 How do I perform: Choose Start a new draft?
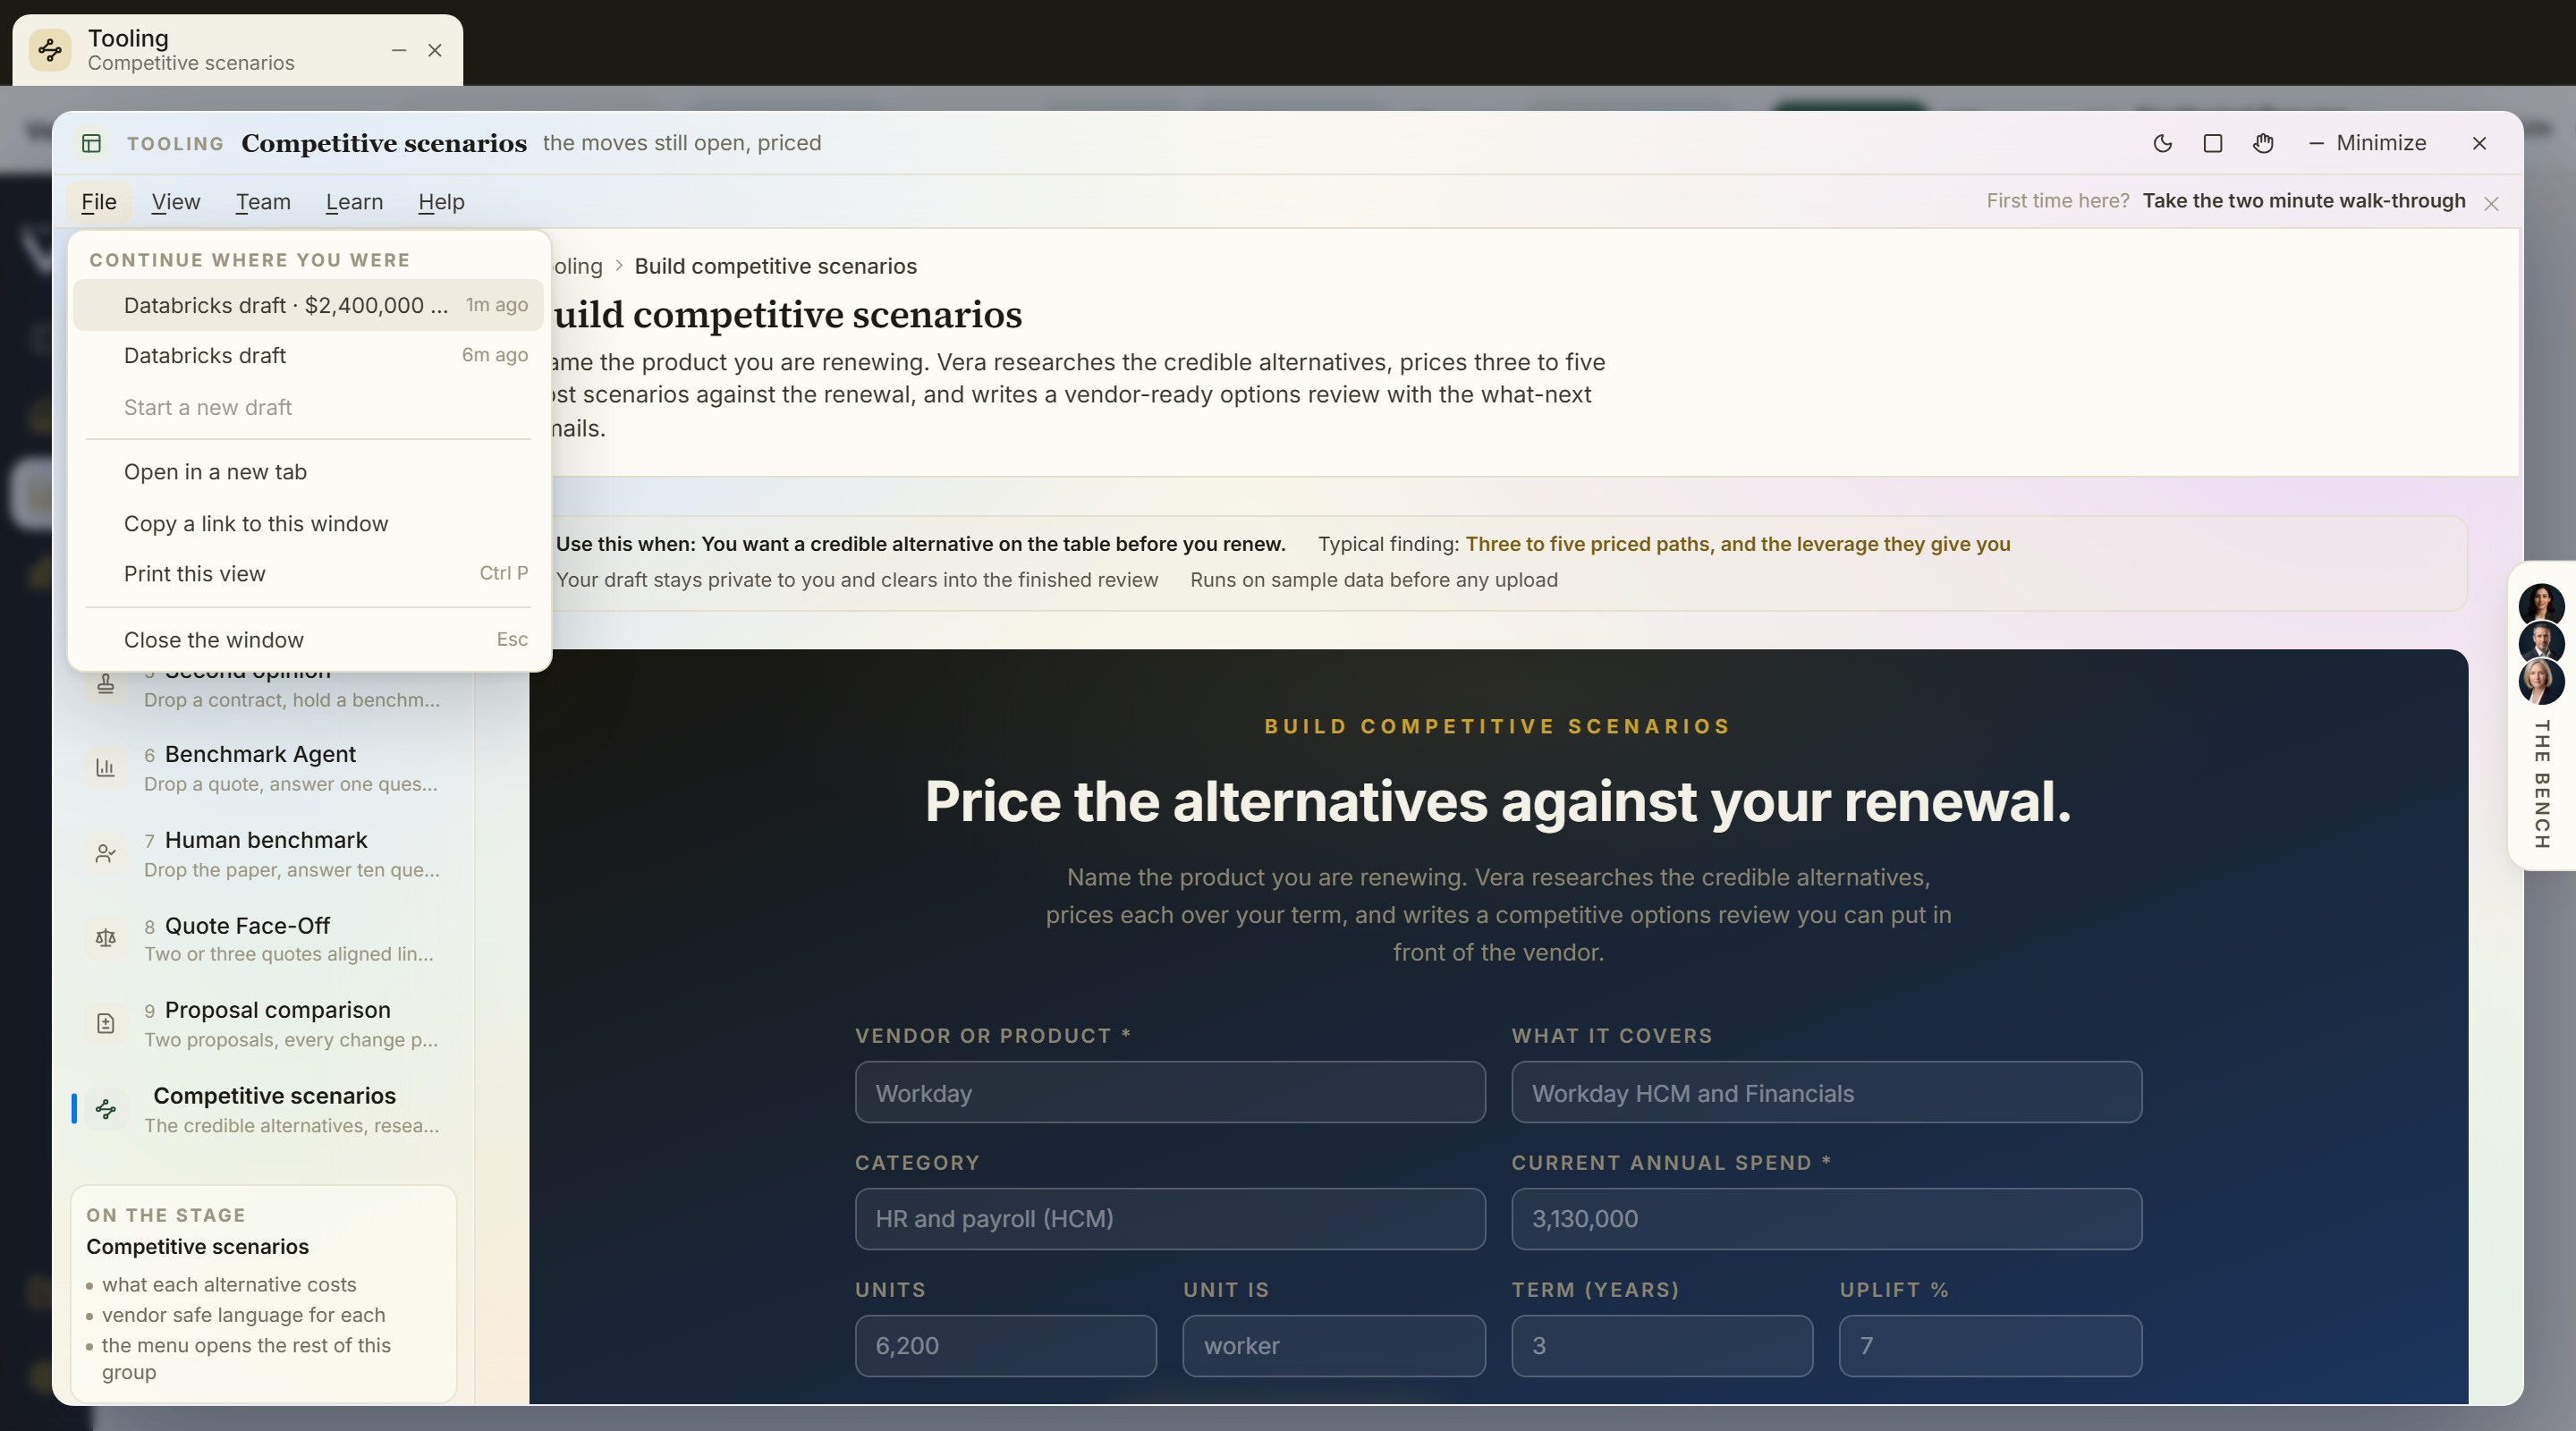(x=308, y=408)
